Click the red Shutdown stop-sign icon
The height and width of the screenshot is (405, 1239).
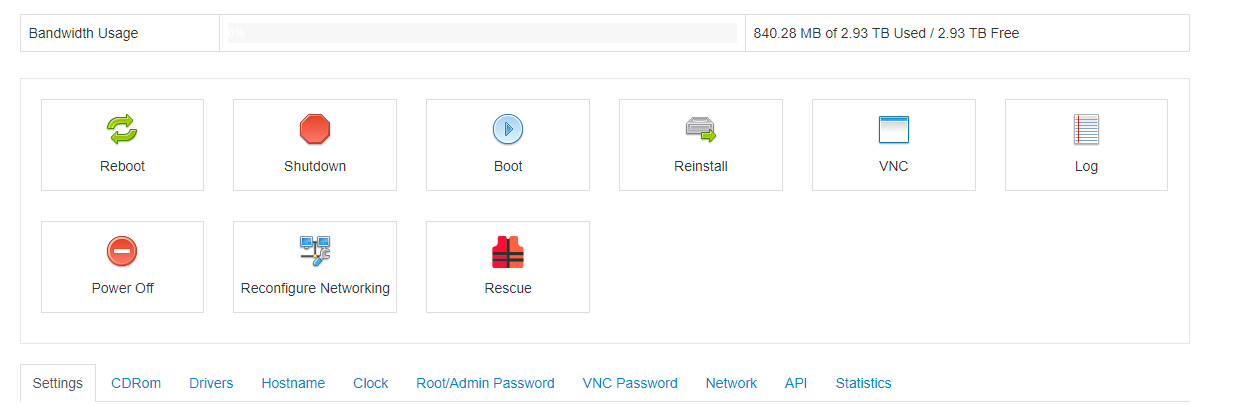pos(315,129)
